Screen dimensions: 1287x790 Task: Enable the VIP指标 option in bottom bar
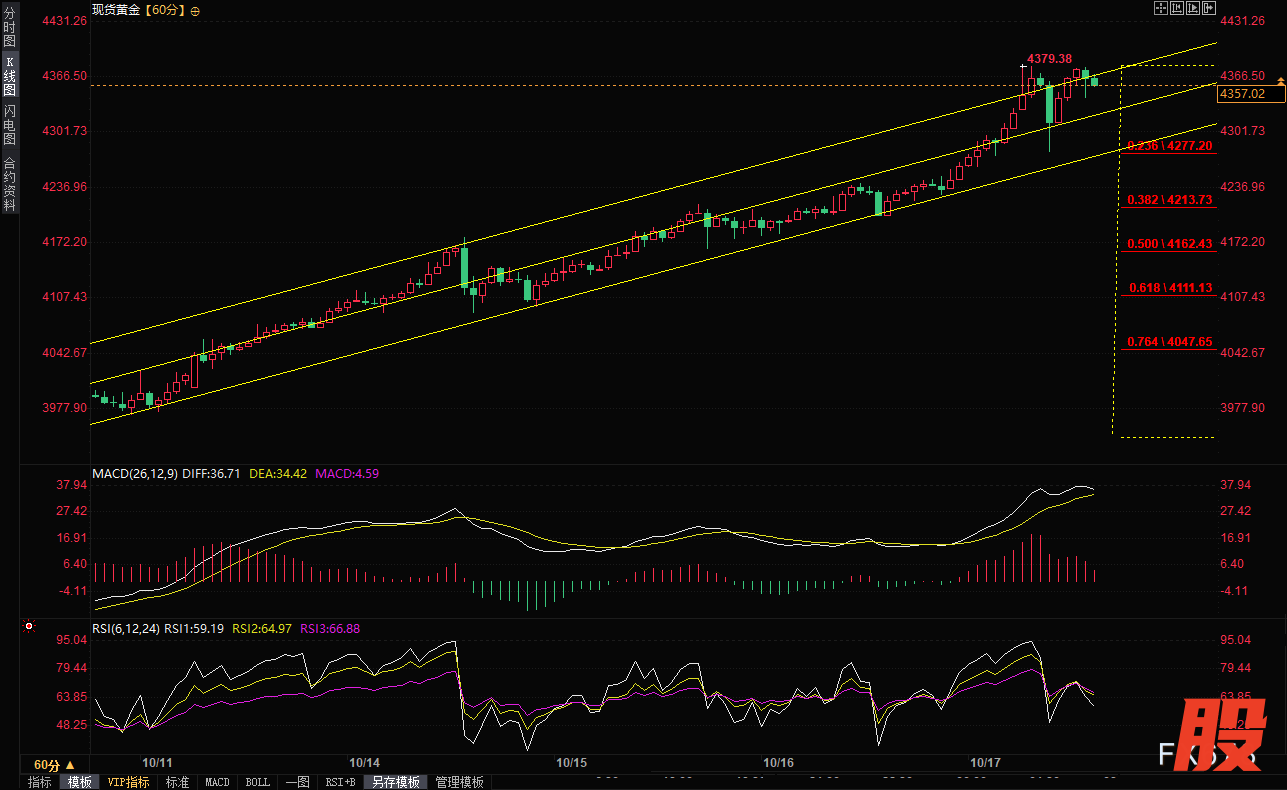point(129,782)
